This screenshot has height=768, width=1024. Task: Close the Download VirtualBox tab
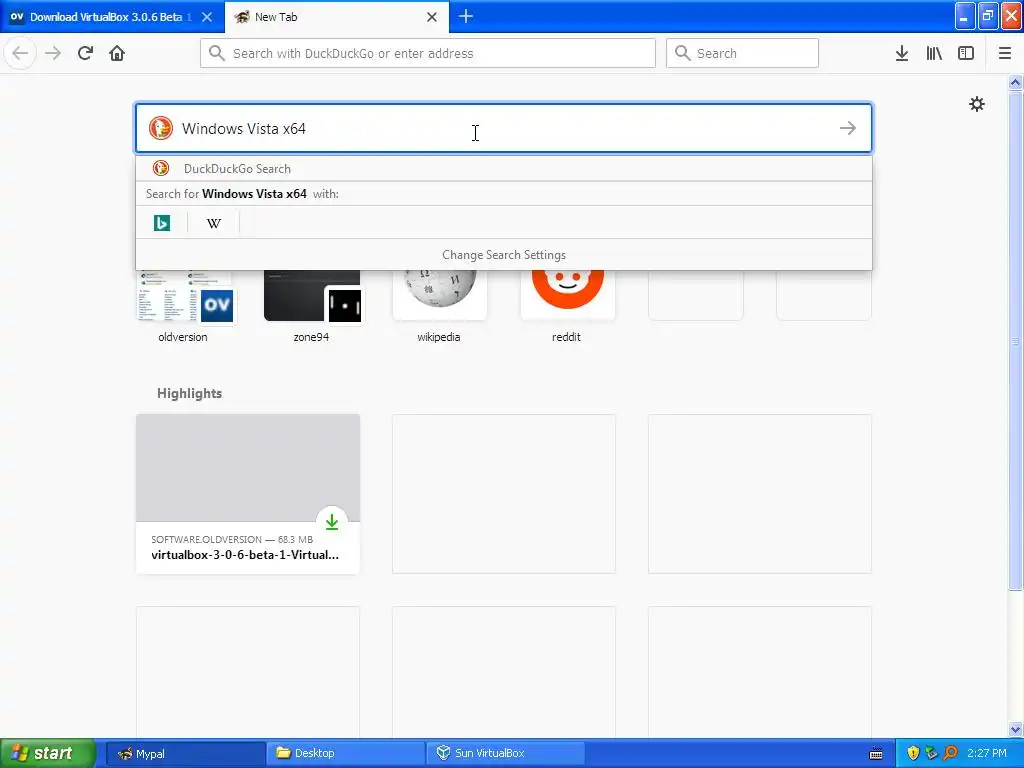206,17
